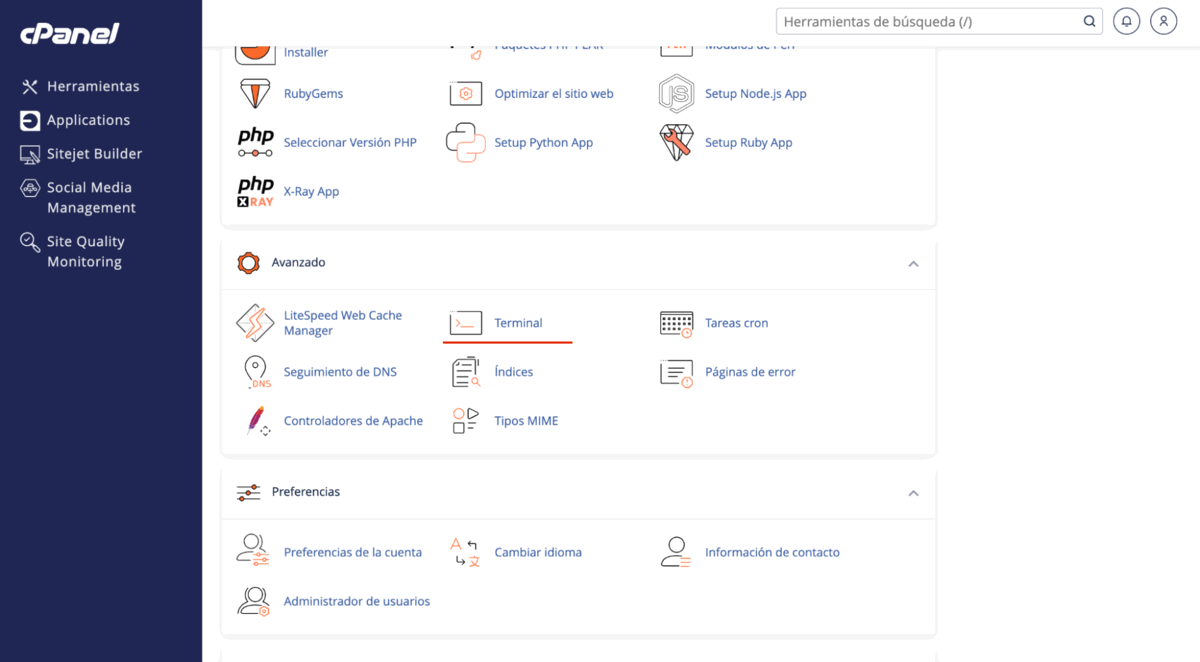Viewport: 1200px width, 662px height.
Task: Click the Tareas cron calendar icon
Action: pyautogui.click(x=677, y=323)
